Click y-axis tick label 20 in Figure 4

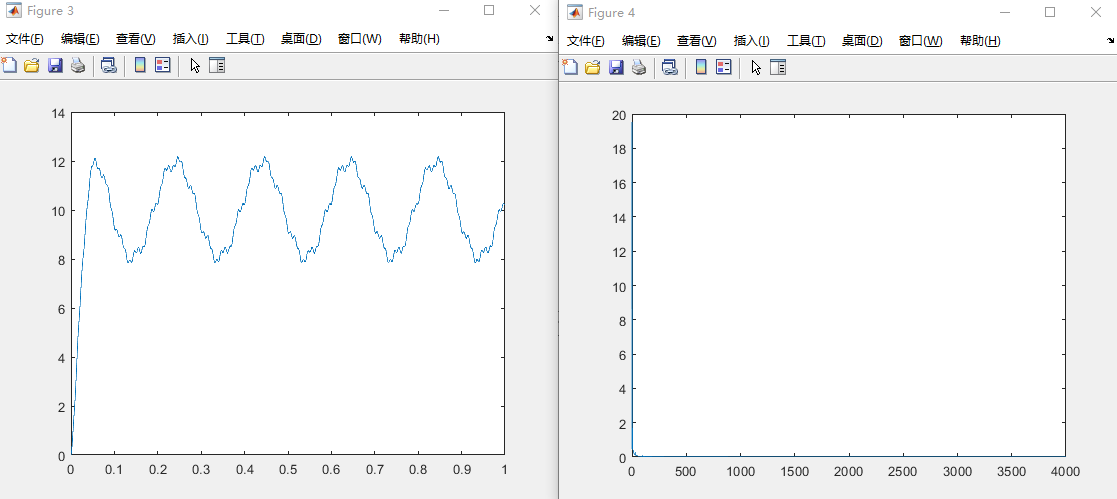pyautogui.click(x=619, y=115)
